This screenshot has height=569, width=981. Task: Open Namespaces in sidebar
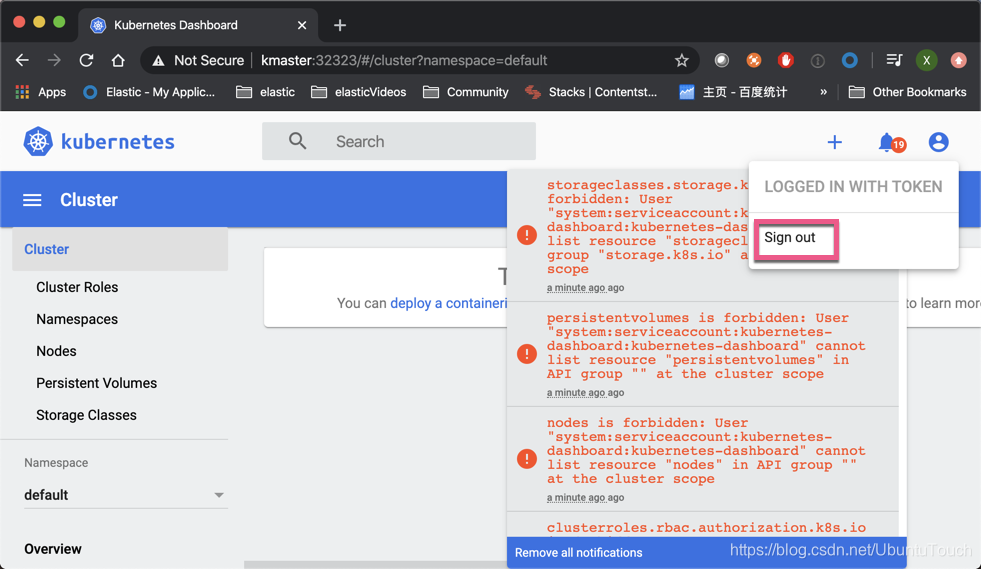(x=77, y=319)
